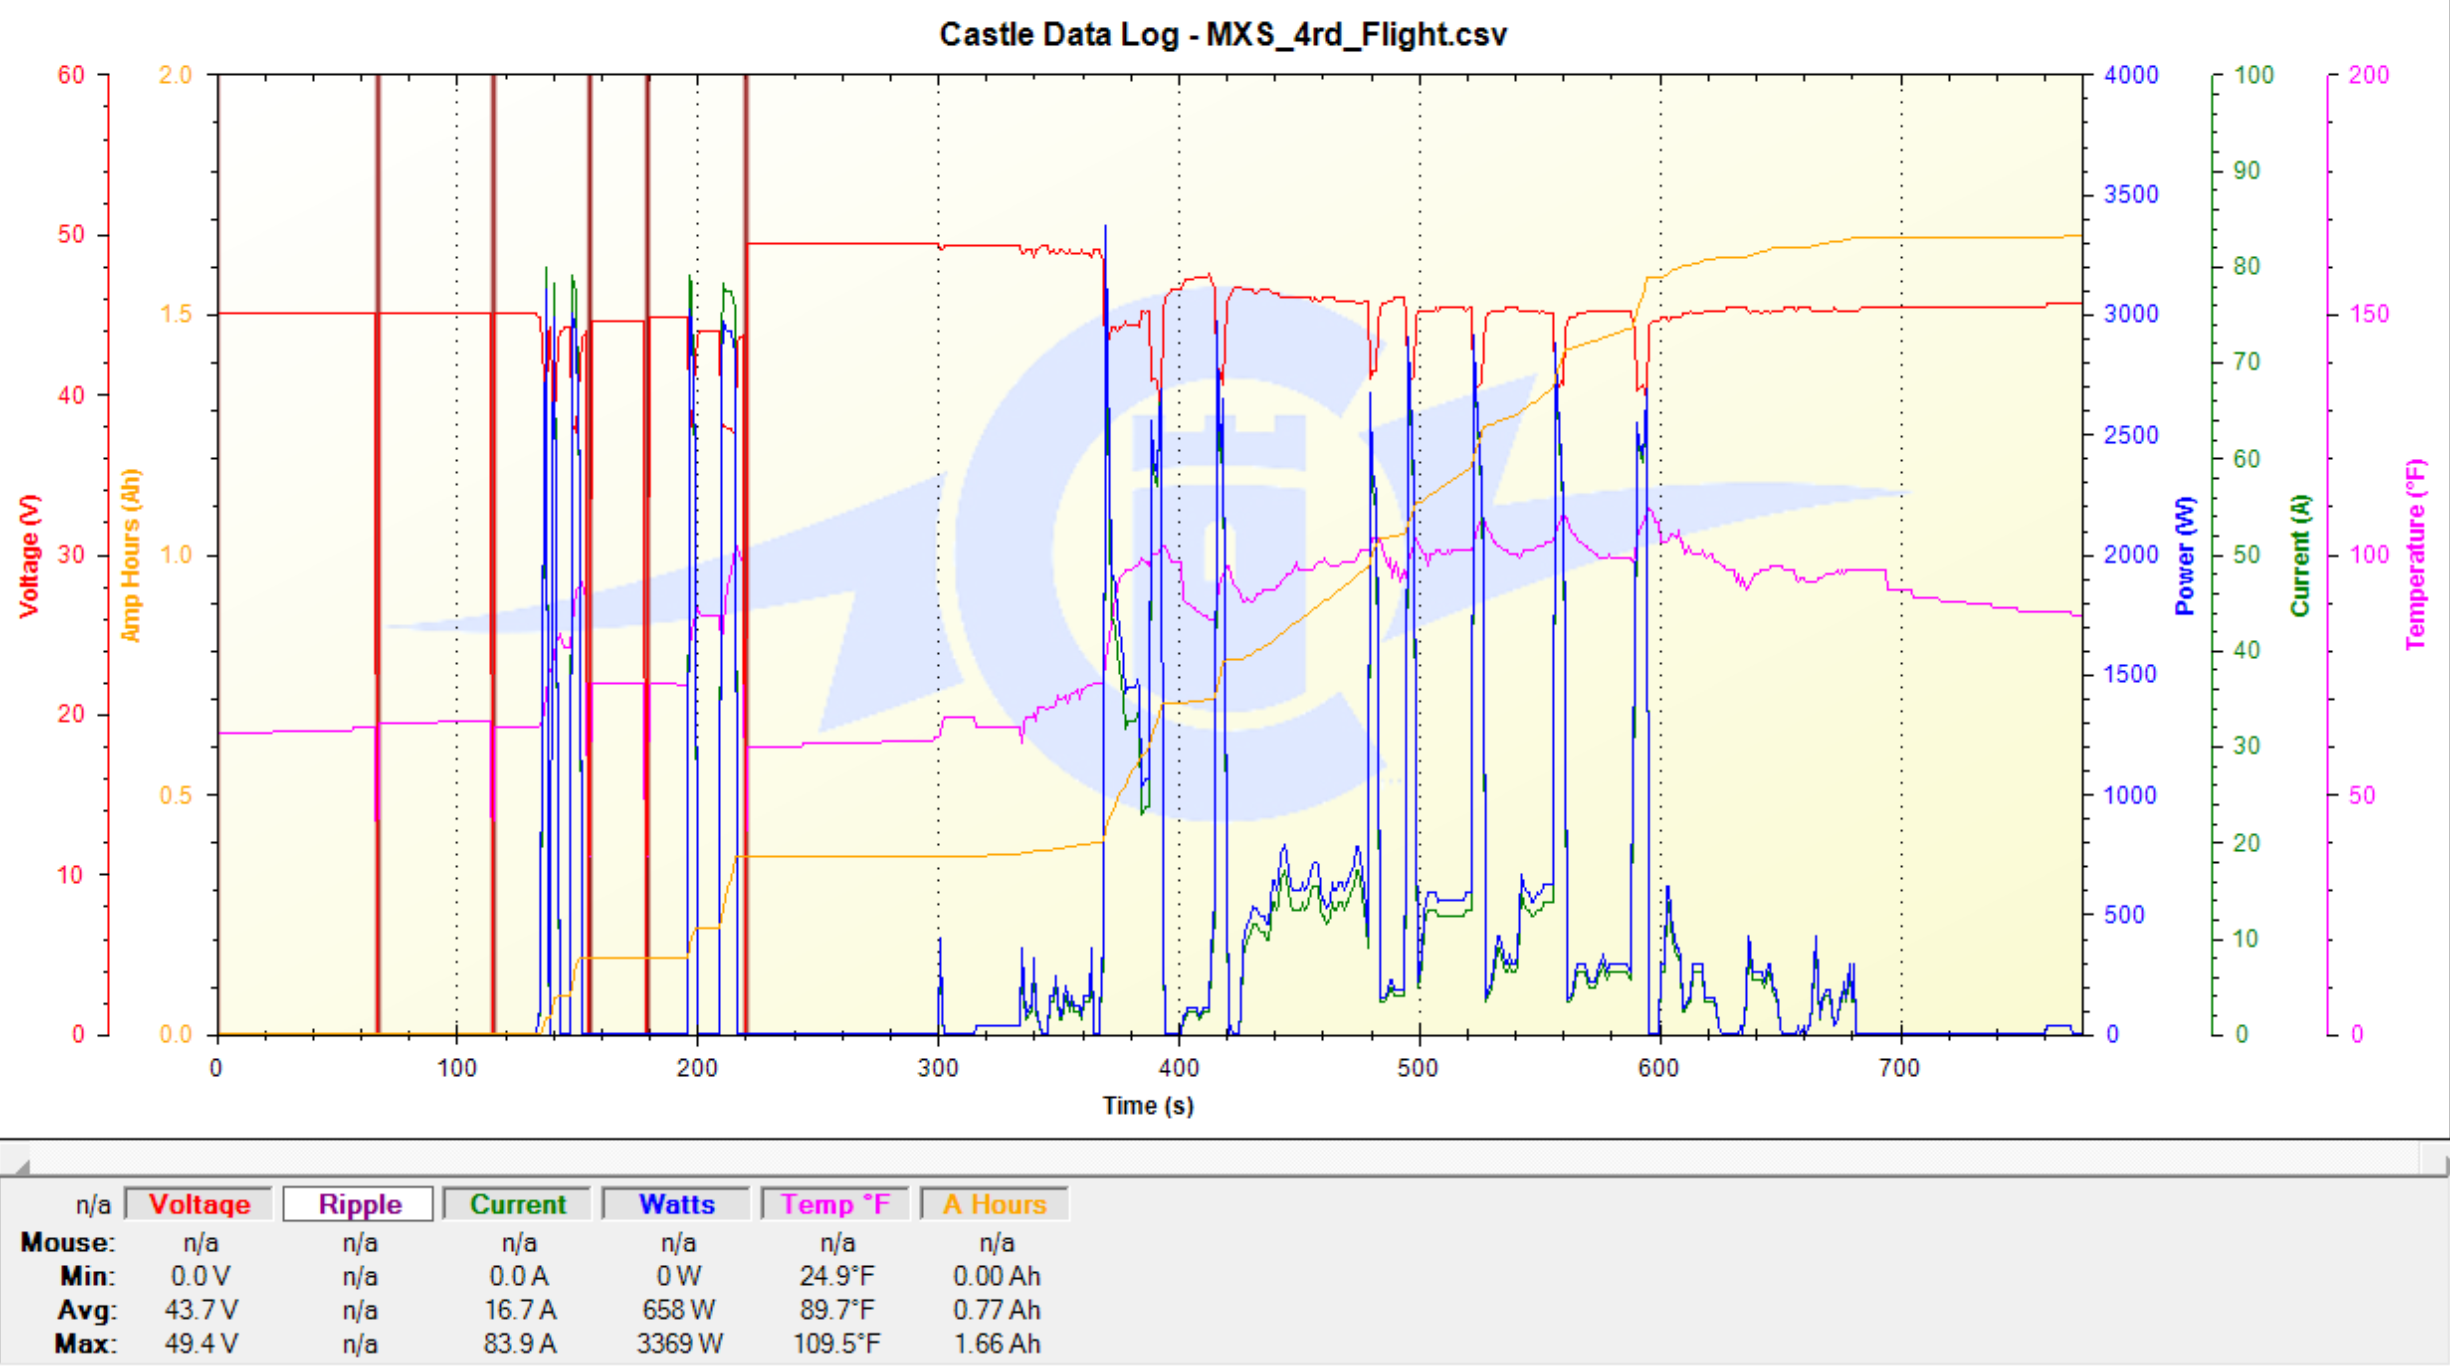
Task: Click the 100 label on Current axis
Action: tap(2254, 75)
